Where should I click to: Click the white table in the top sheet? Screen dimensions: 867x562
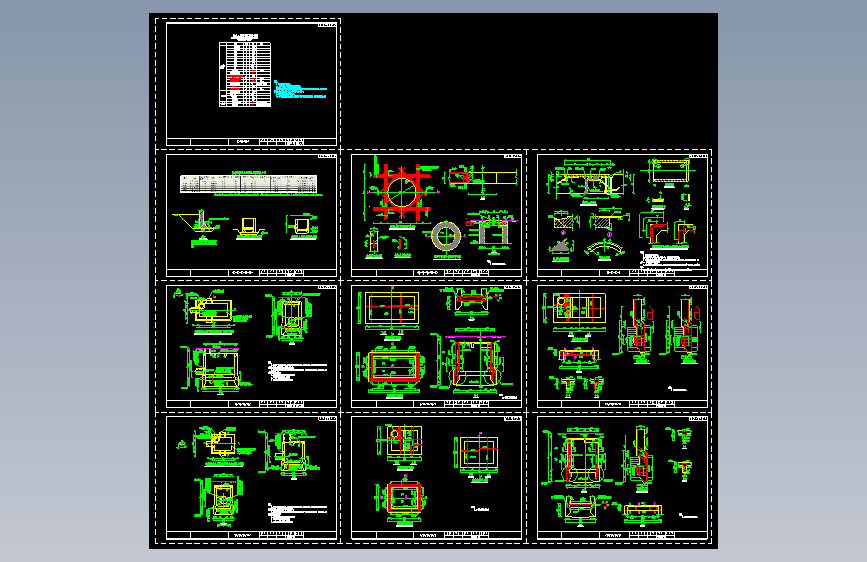pos(245,74)
